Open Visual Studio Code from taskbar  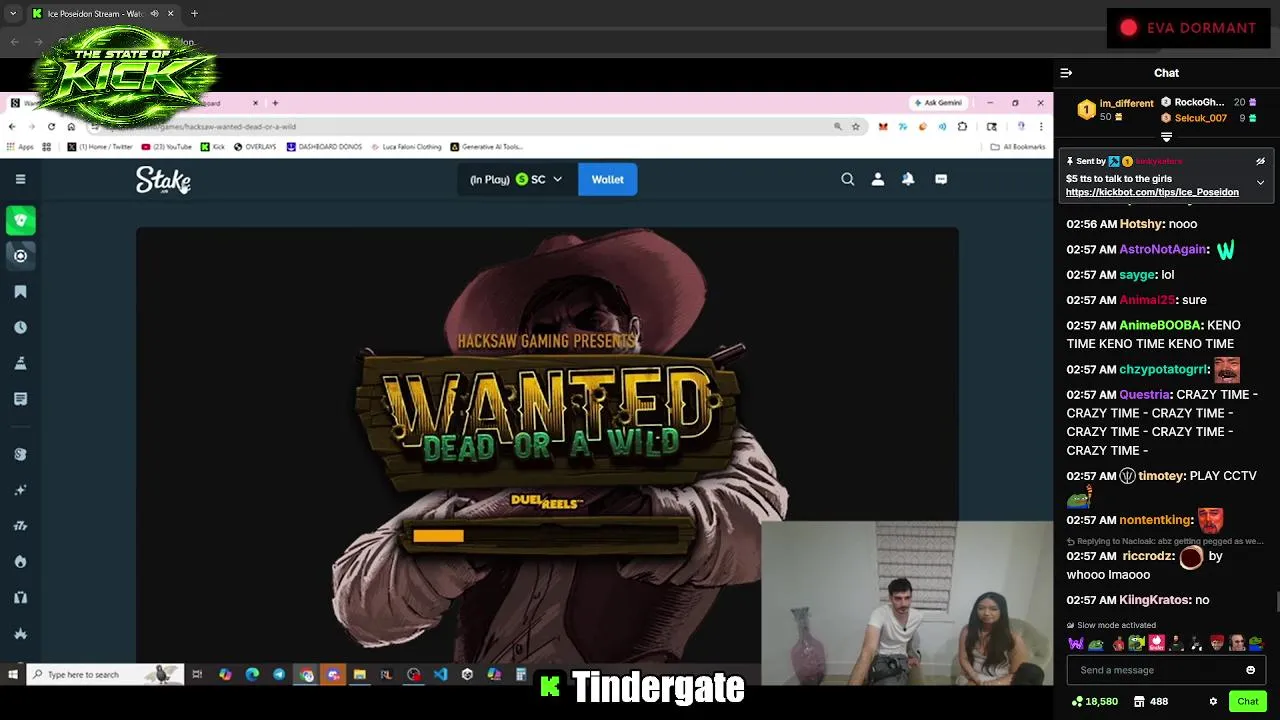coord(440,675)
